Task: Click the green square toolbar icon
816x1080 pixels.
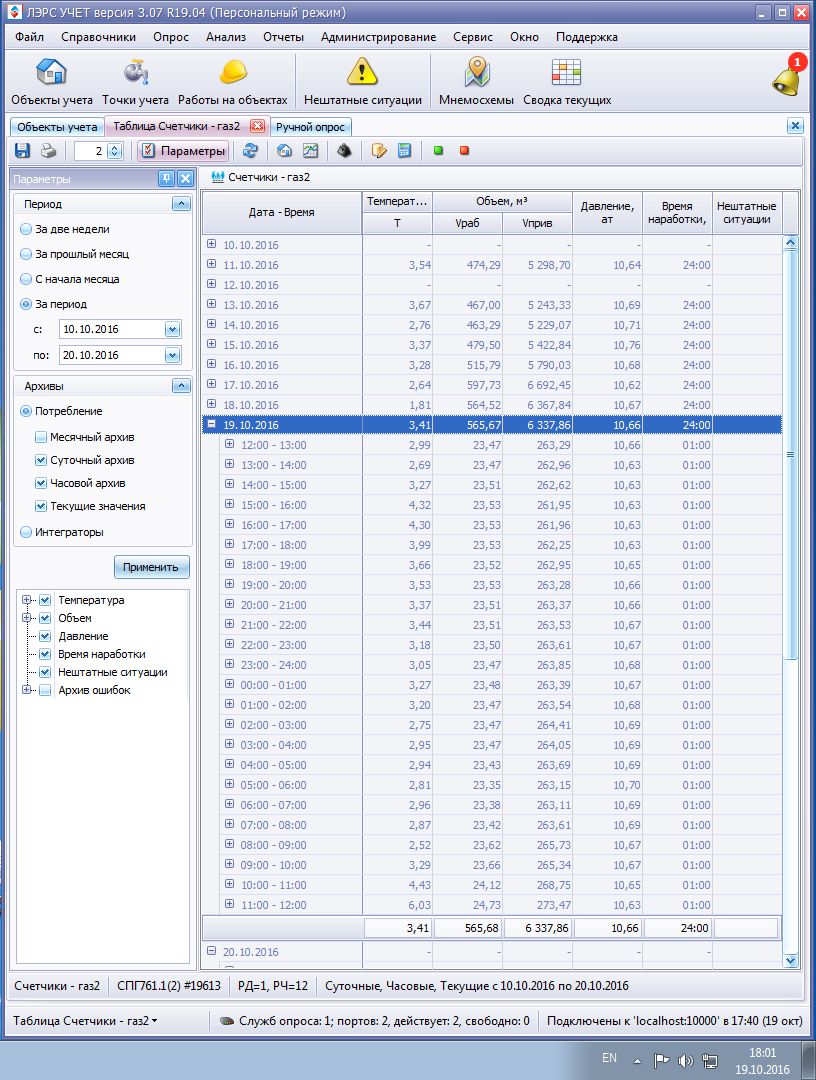Action: point(439,150)
